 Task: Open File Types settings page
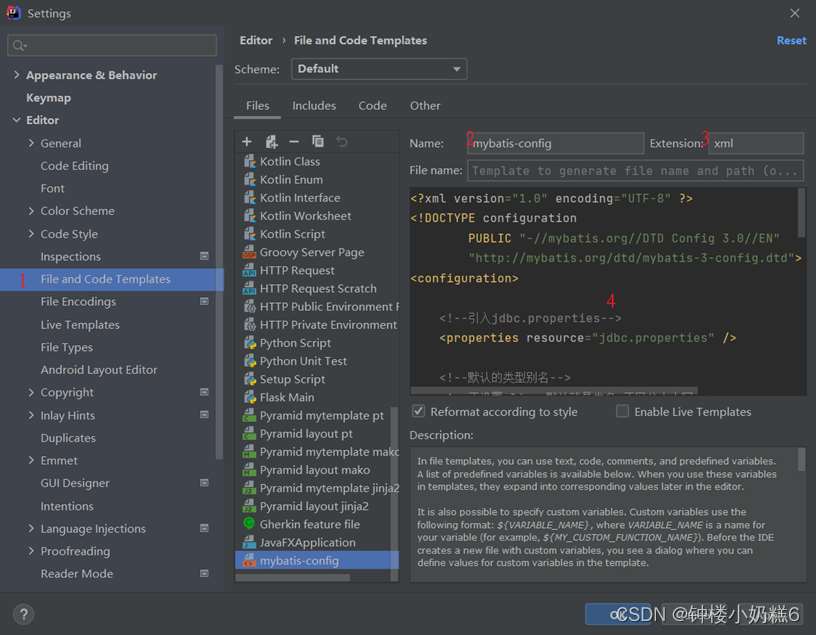coord(67,347)
